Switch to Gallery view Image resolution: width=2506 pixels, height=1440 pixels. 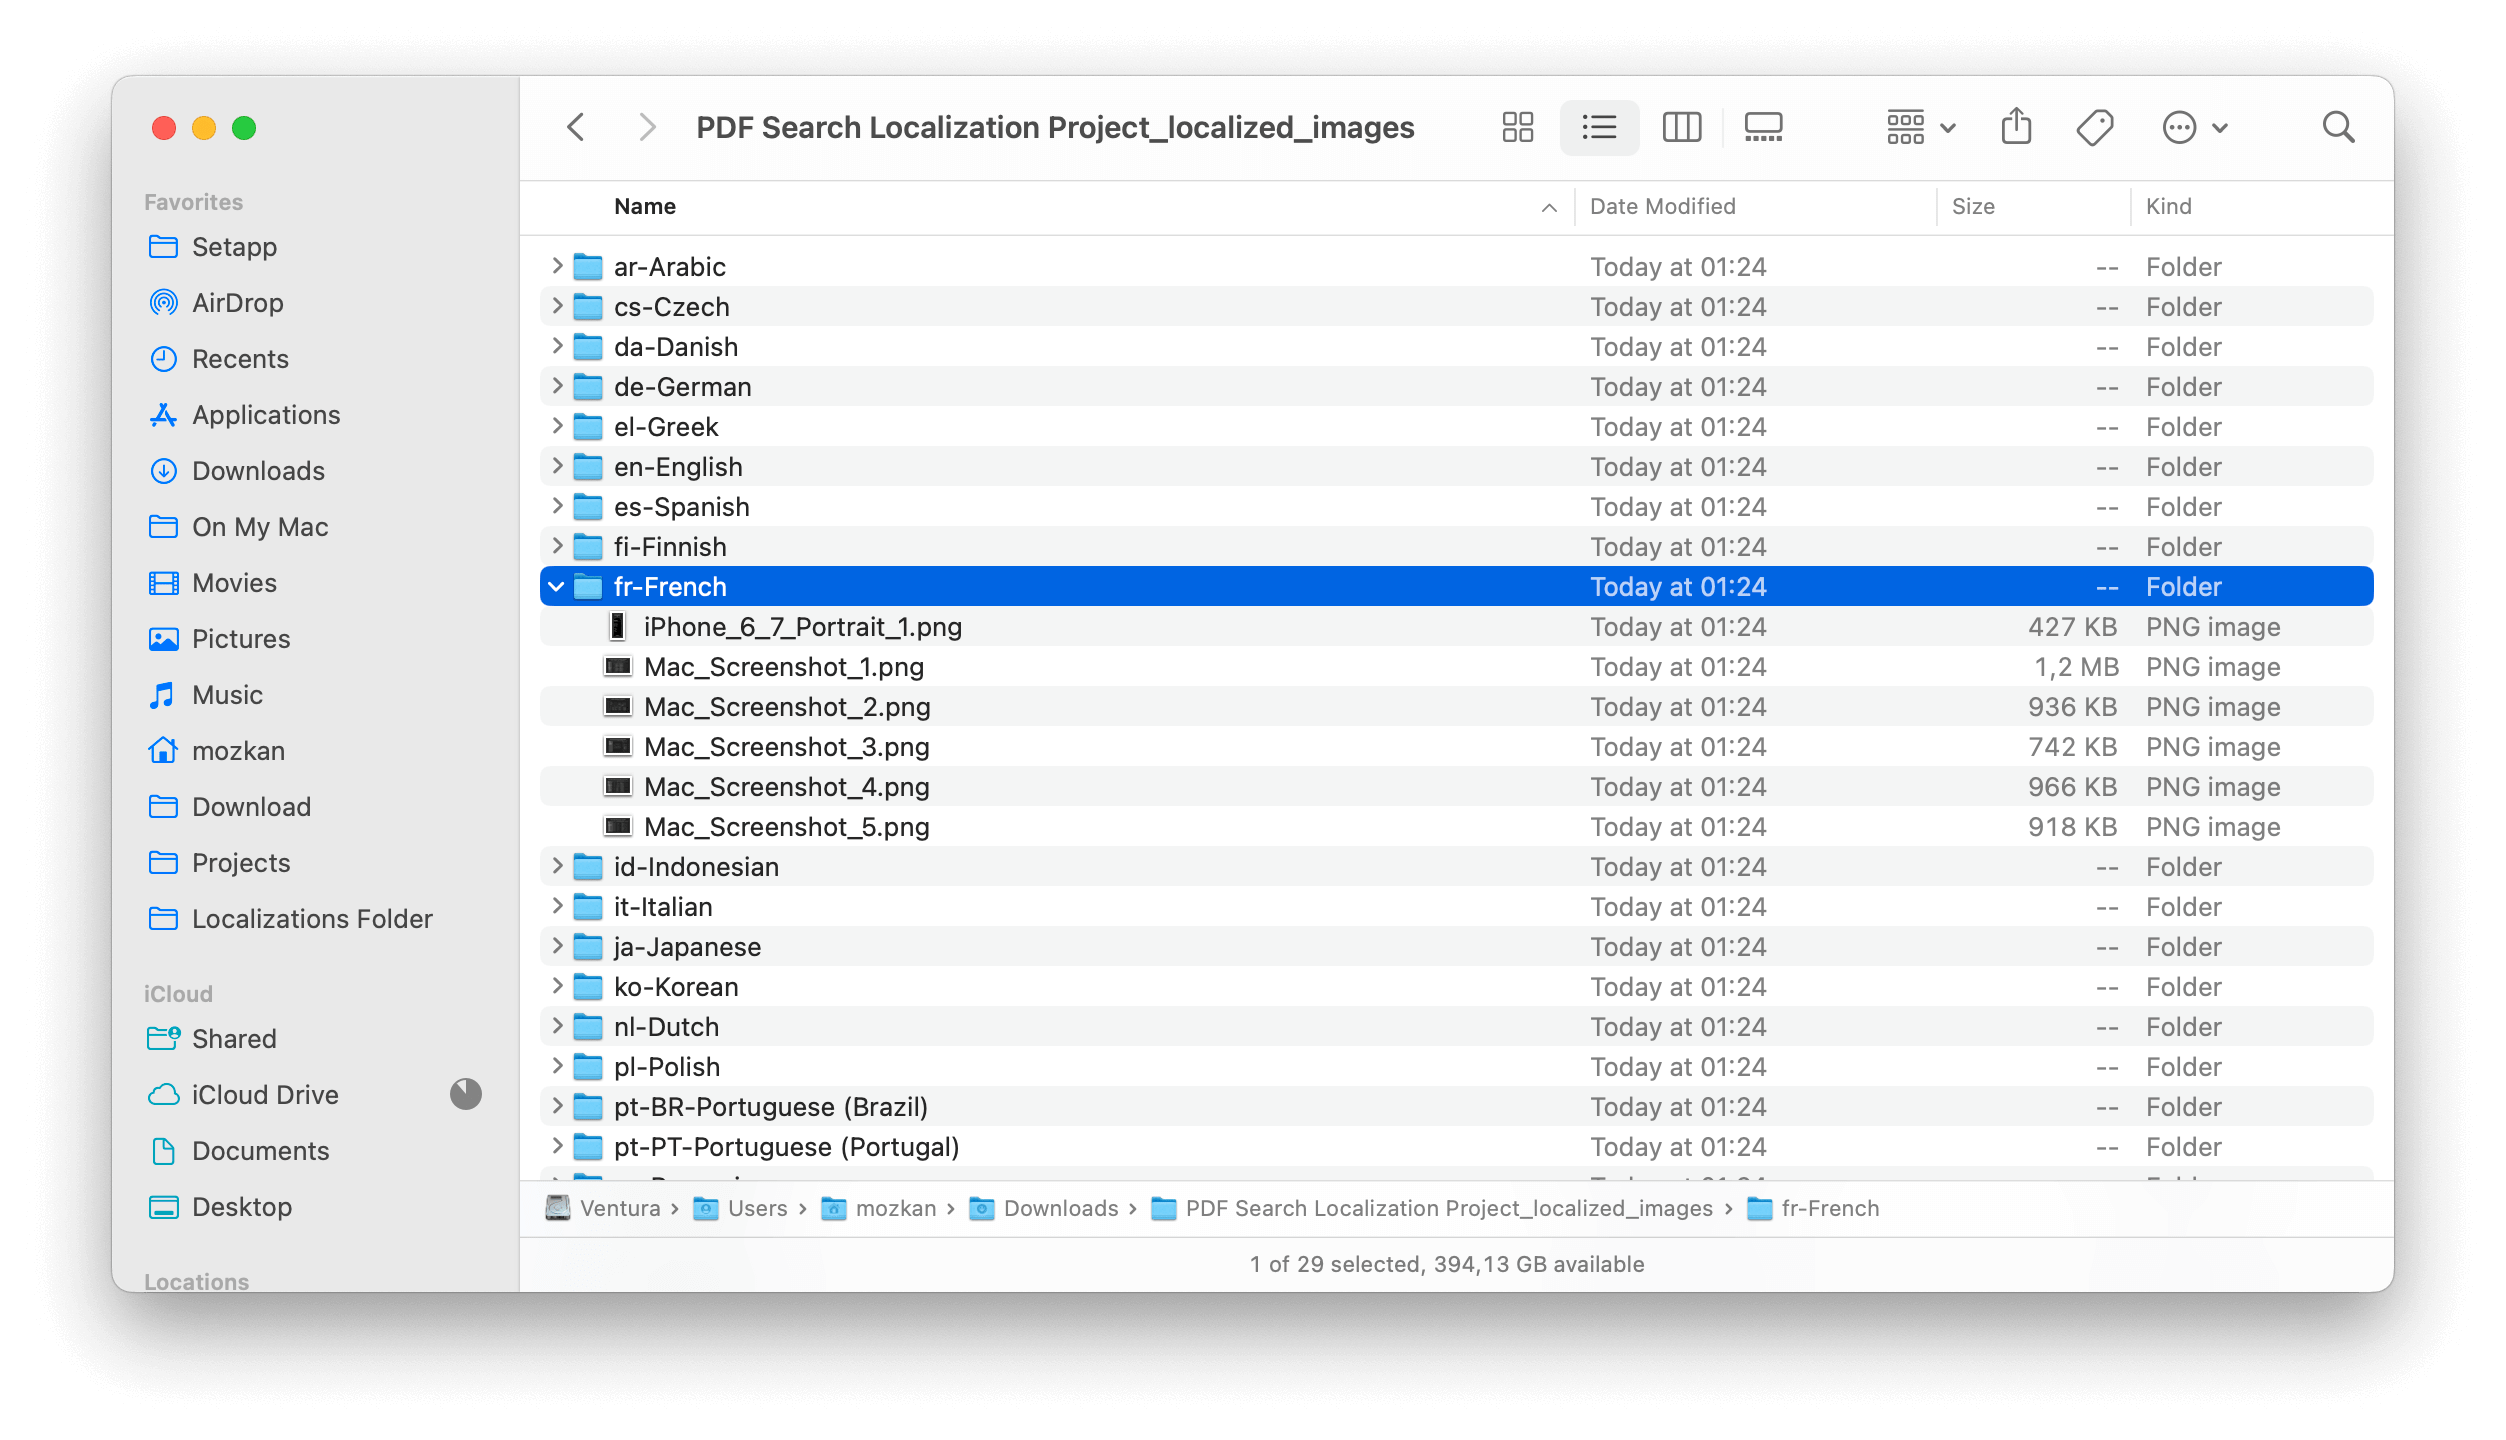pyautogui.click(x=1763, y=127)
